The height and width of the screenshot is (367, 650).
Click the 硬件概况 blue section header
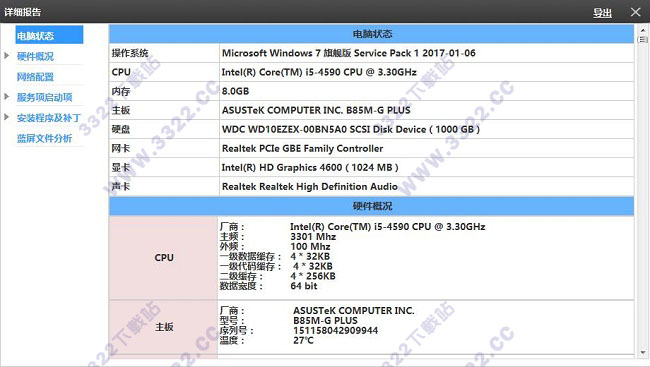point(371,206)
